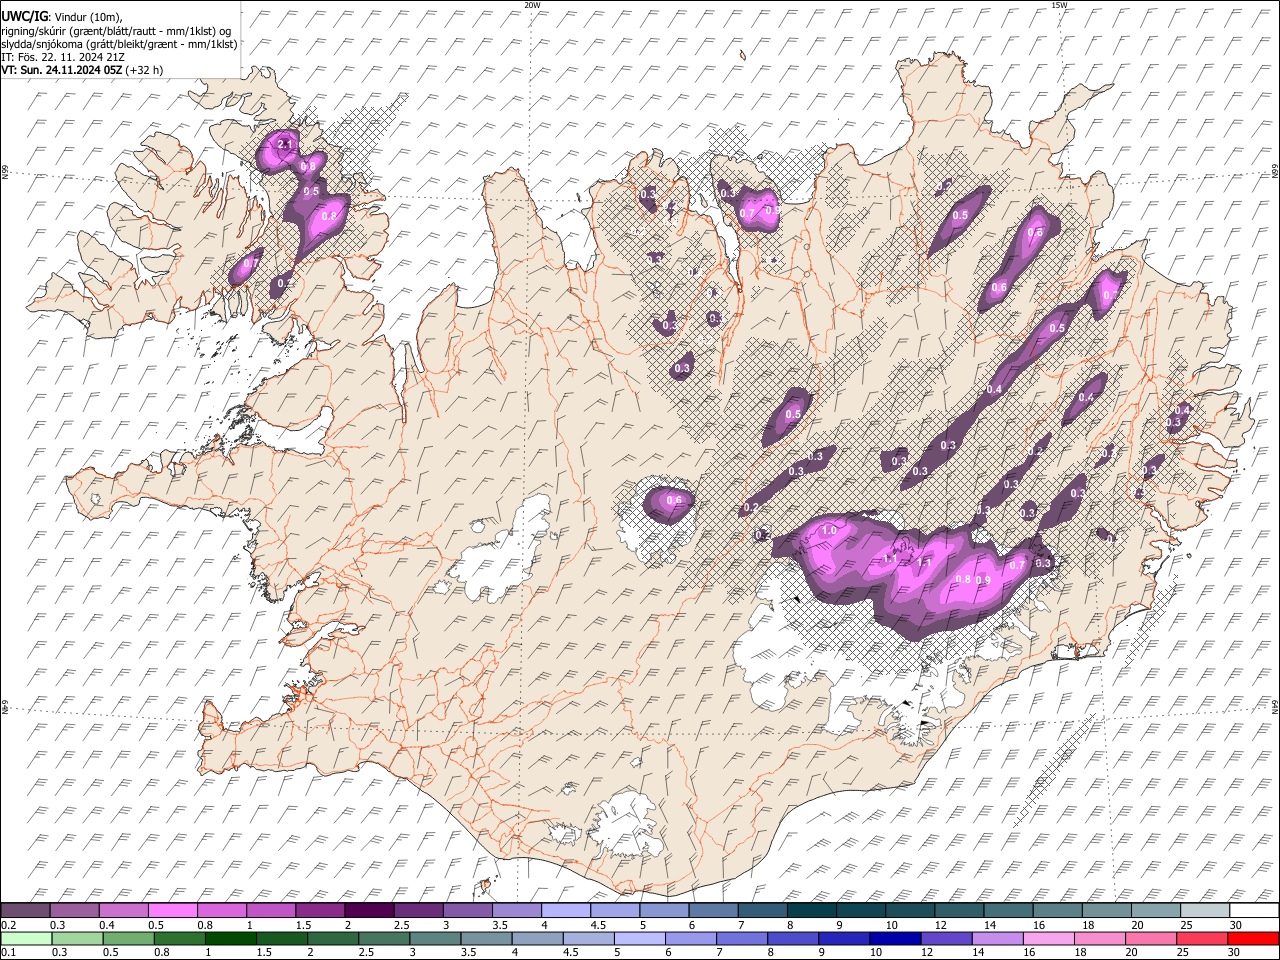Click the "VT: Sun. 24.11.2024 05Z" valid time
Screen dimensions: 1280x960
(x=62, y=70)
